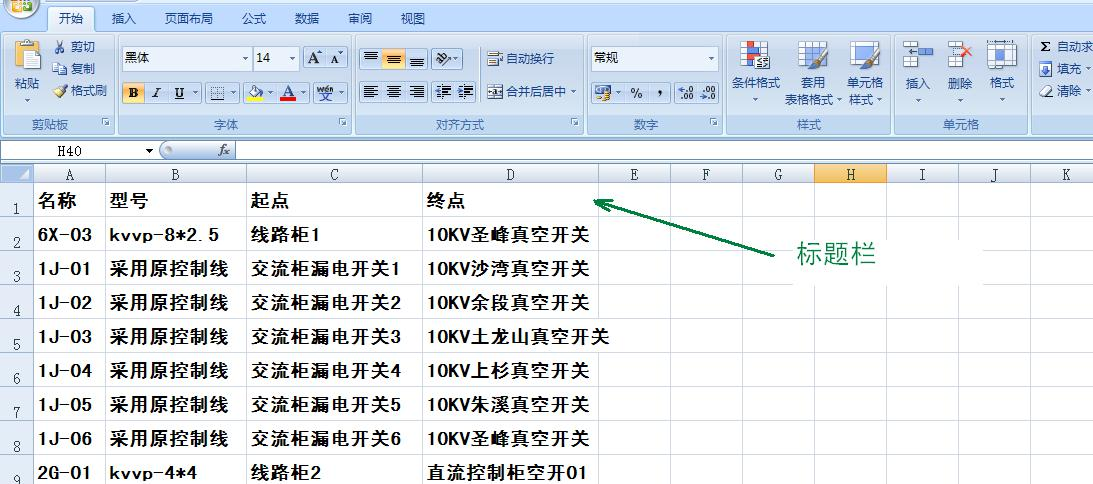Activate the Format Painter brush
Image resolution: width=1093 pixels, height=484 pixels.
[79, 91]
